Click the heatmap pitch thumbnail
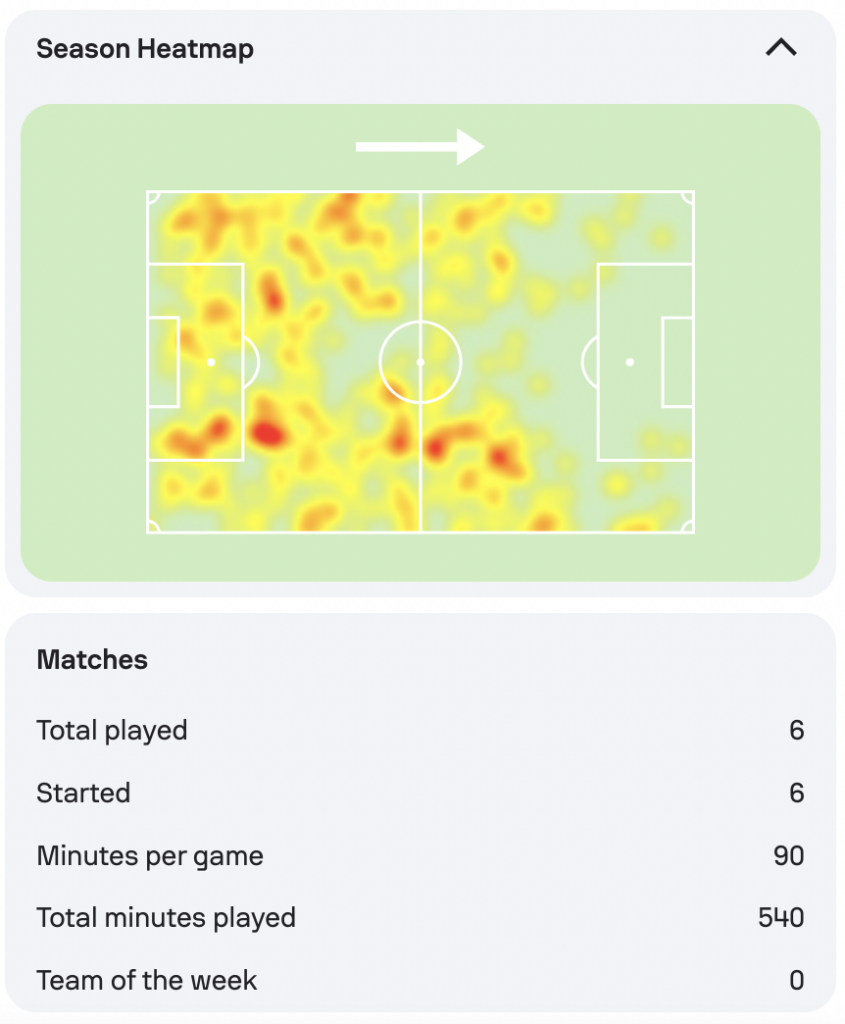 (421, 362)
